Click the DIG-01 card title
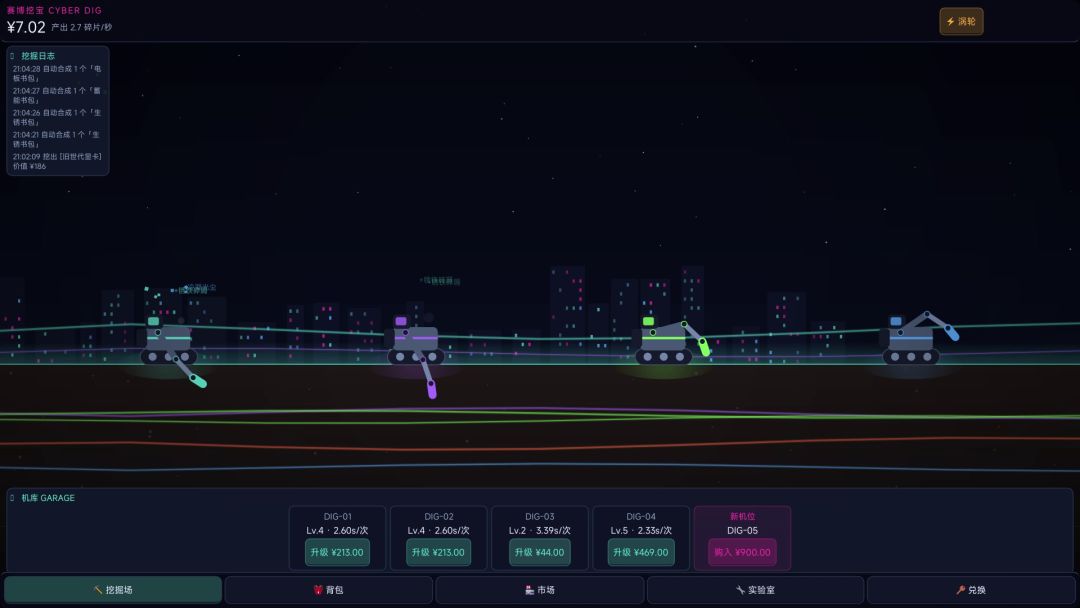The image size is (1080, 608). coord(338,516)
